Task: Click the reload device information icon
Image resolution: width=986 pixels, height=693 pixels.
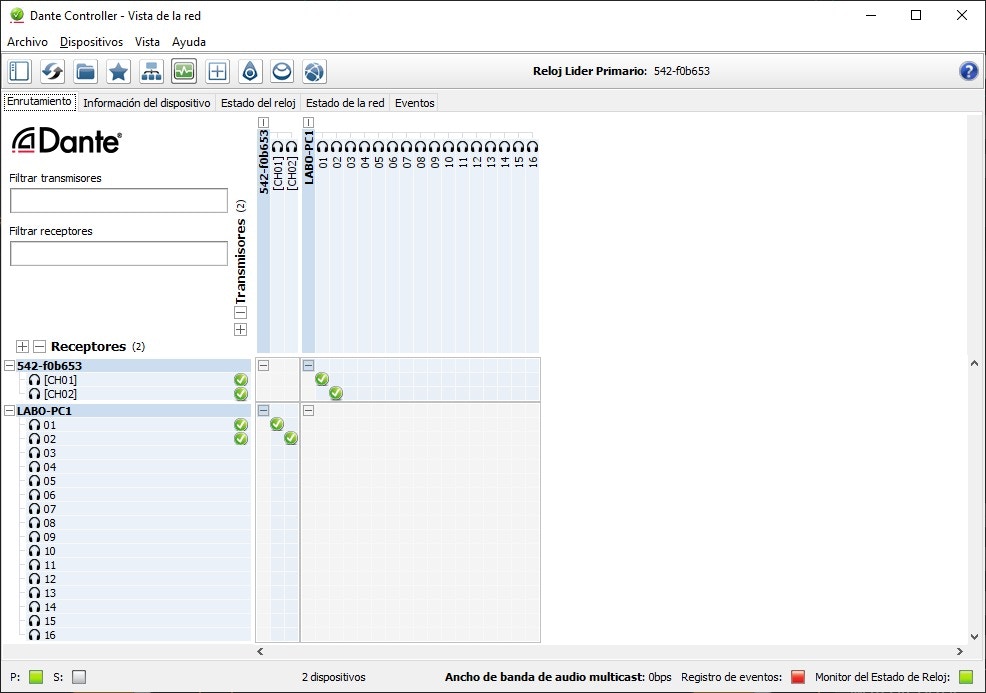Action: pyautogui.click(x=52, y=72)
